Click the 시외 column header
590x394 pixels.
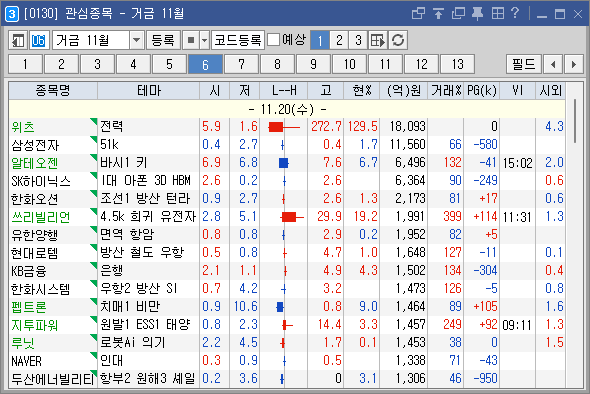(x=550, y=91)
